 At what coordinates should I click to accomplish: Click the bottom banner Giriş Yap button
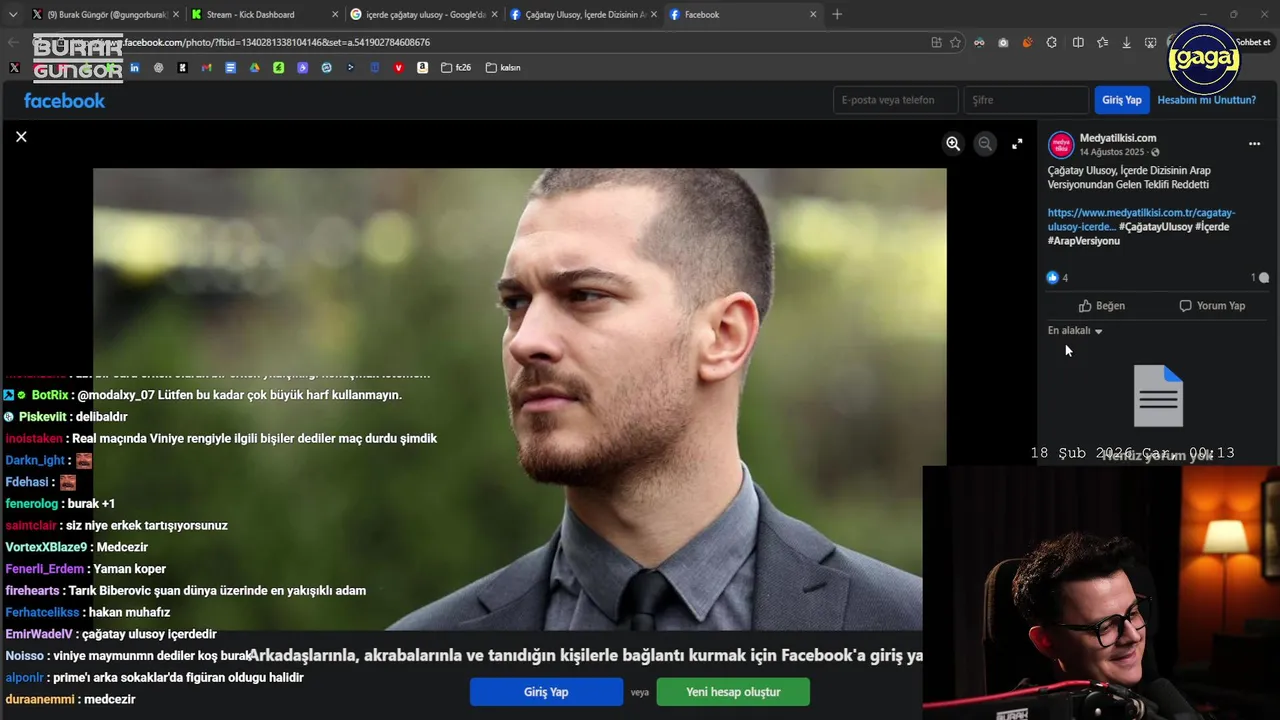[x=546, y=692]
